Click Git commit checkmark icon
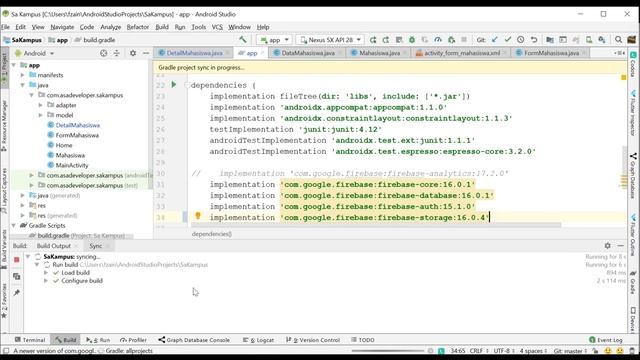This screenshot has width=640, height=360. coord(508,40)
